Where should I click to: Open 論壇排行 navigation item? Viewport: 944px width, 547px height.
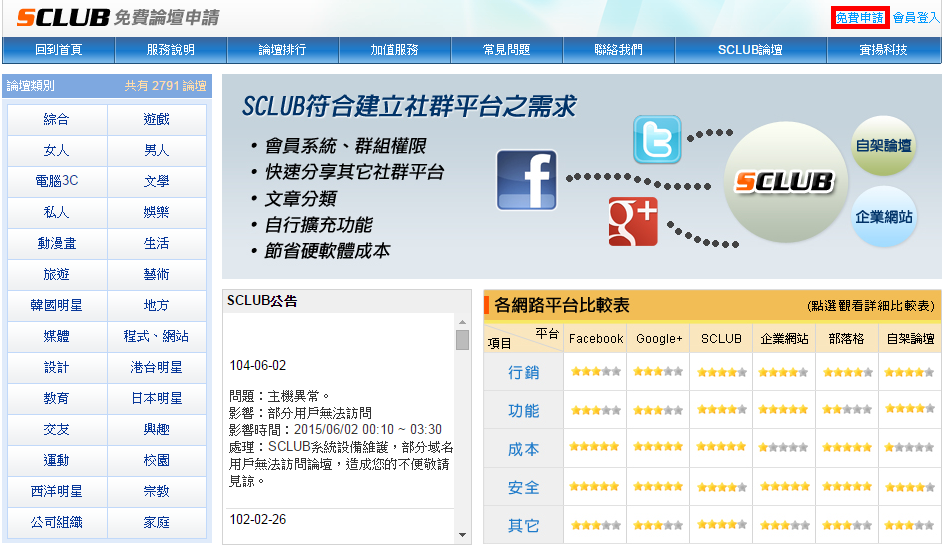pos(282,50)
